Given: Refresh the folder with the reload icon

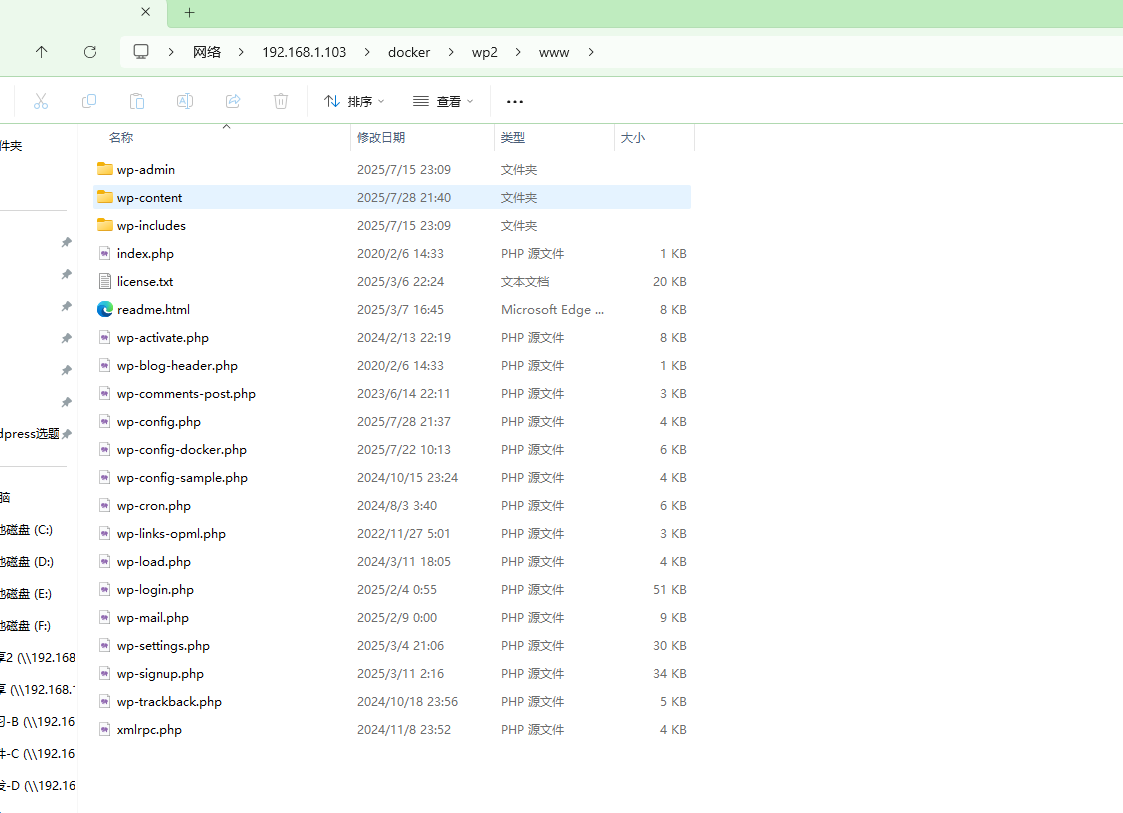Looking at the screenshot, I should [90, 52].
